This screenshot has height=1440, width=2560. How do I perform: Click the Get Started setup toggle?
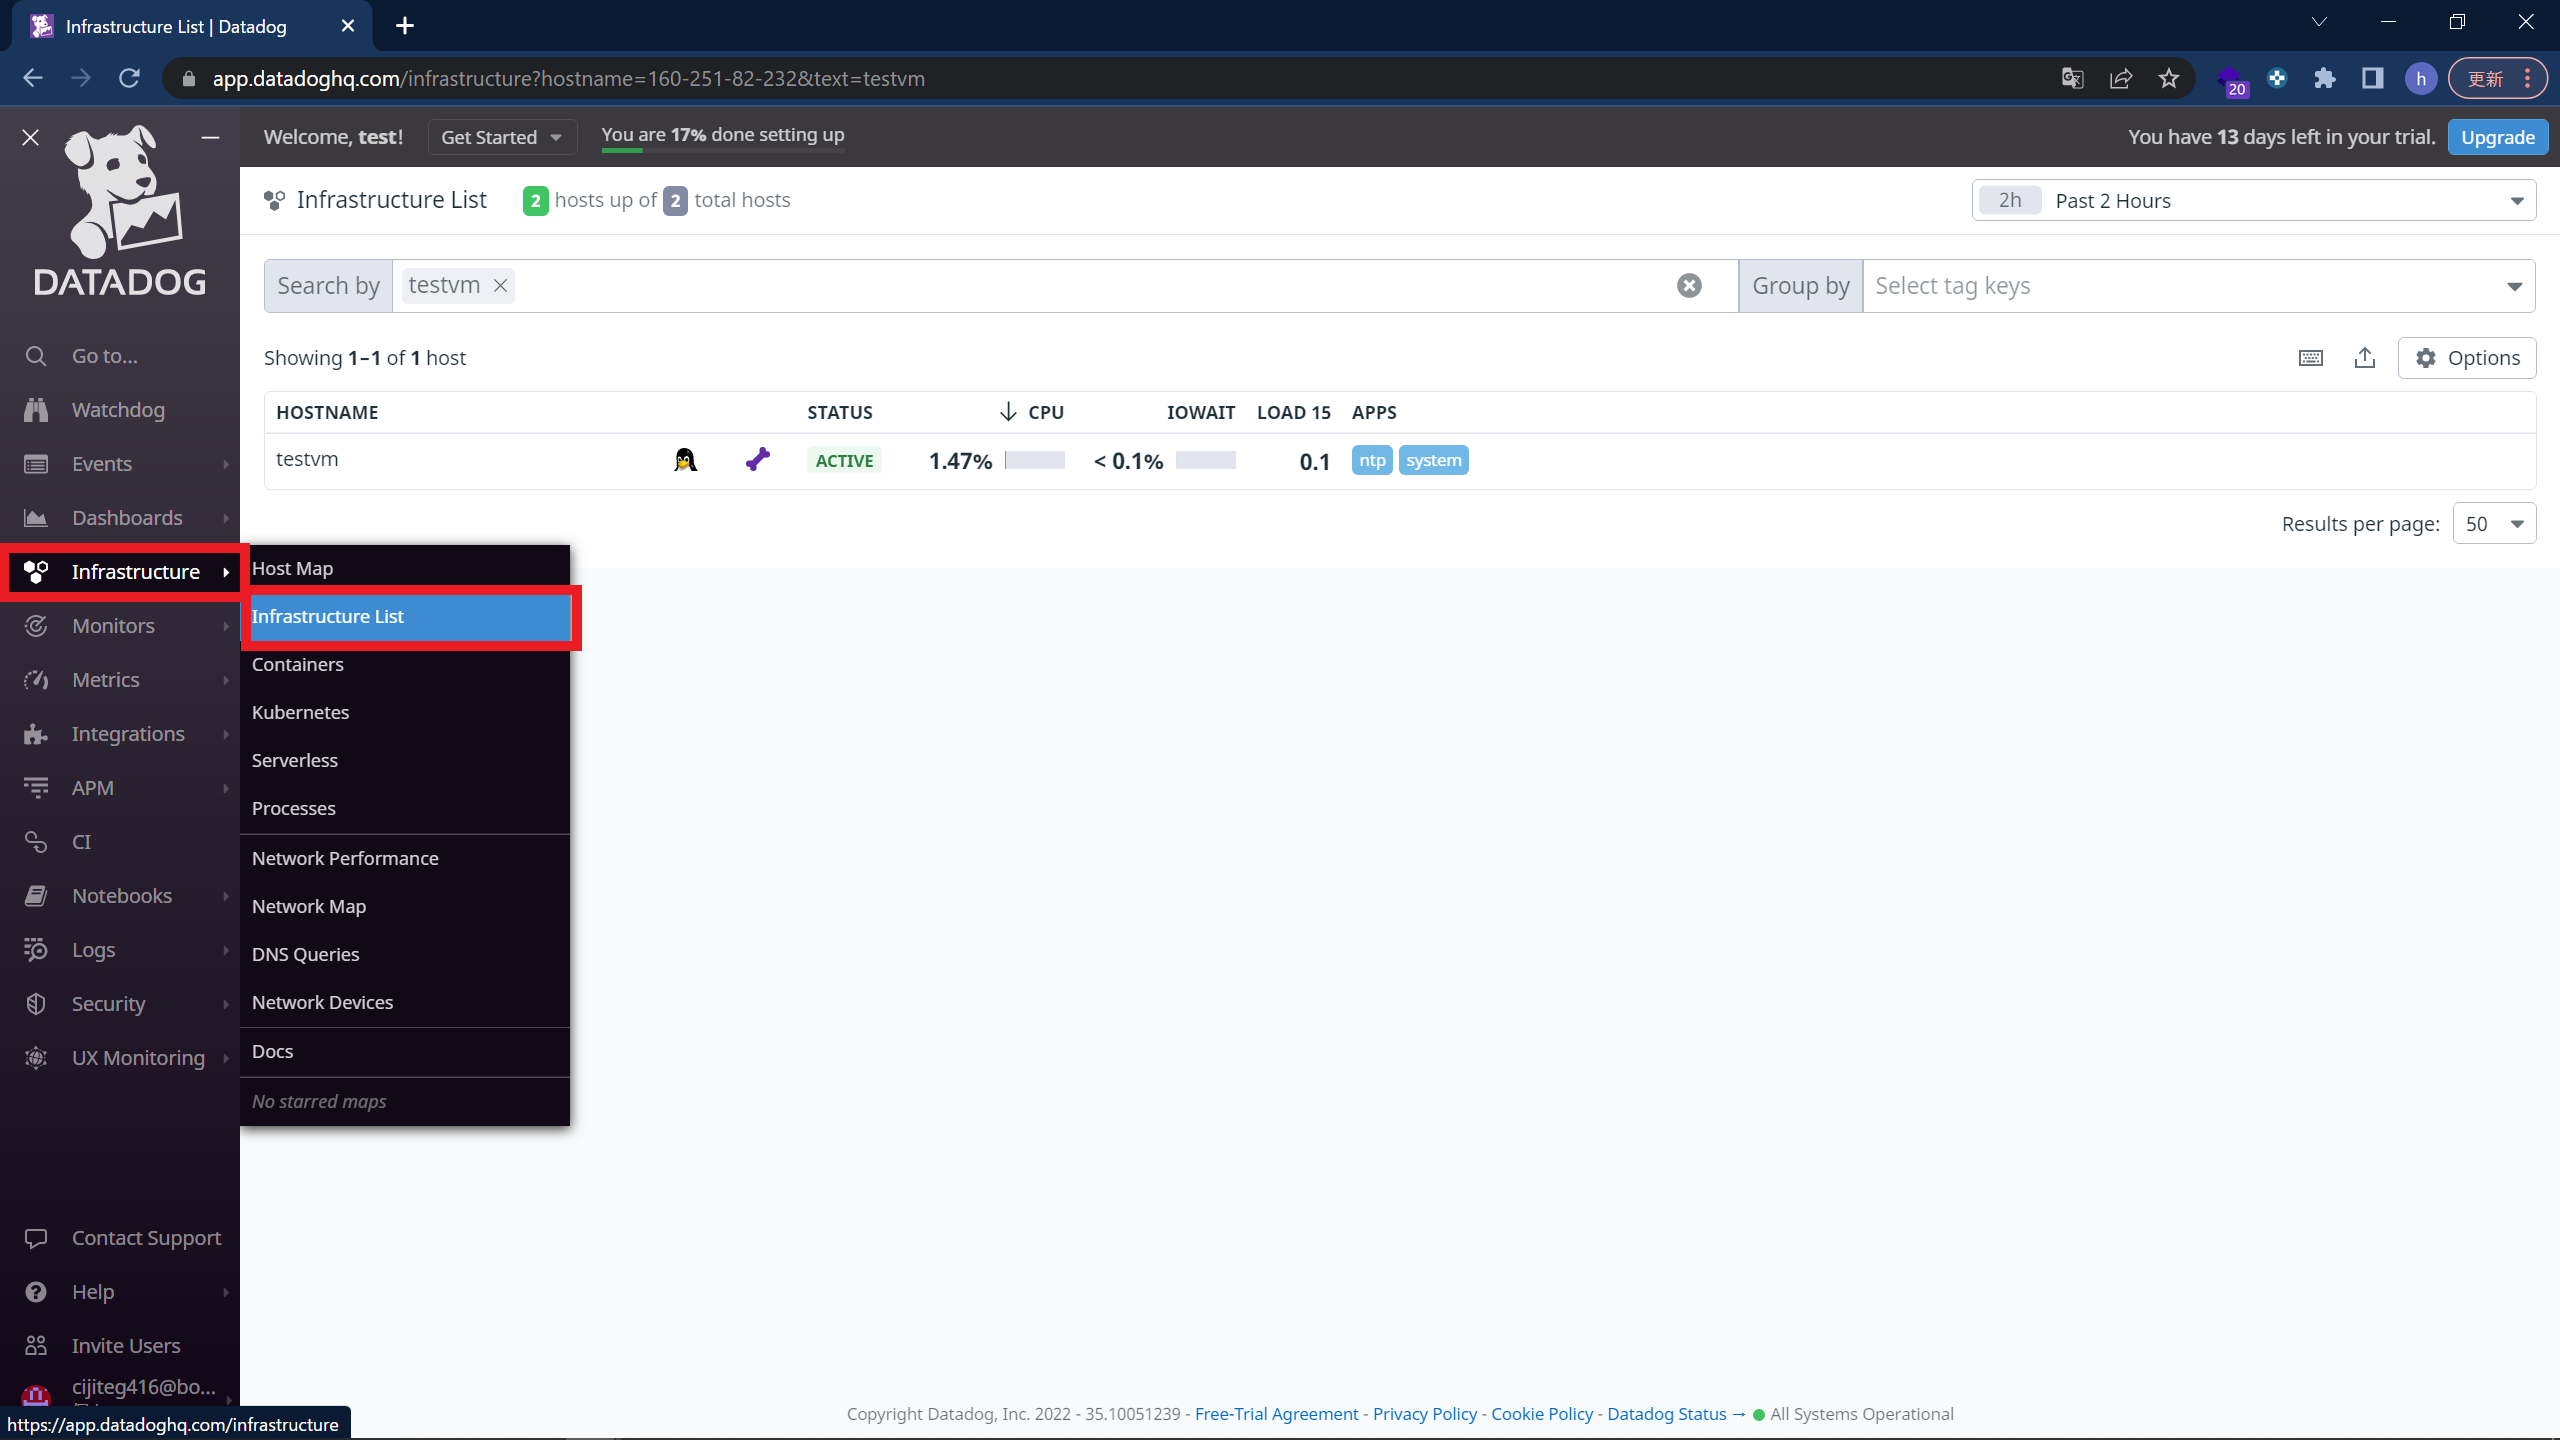click(x=499, y=135)
